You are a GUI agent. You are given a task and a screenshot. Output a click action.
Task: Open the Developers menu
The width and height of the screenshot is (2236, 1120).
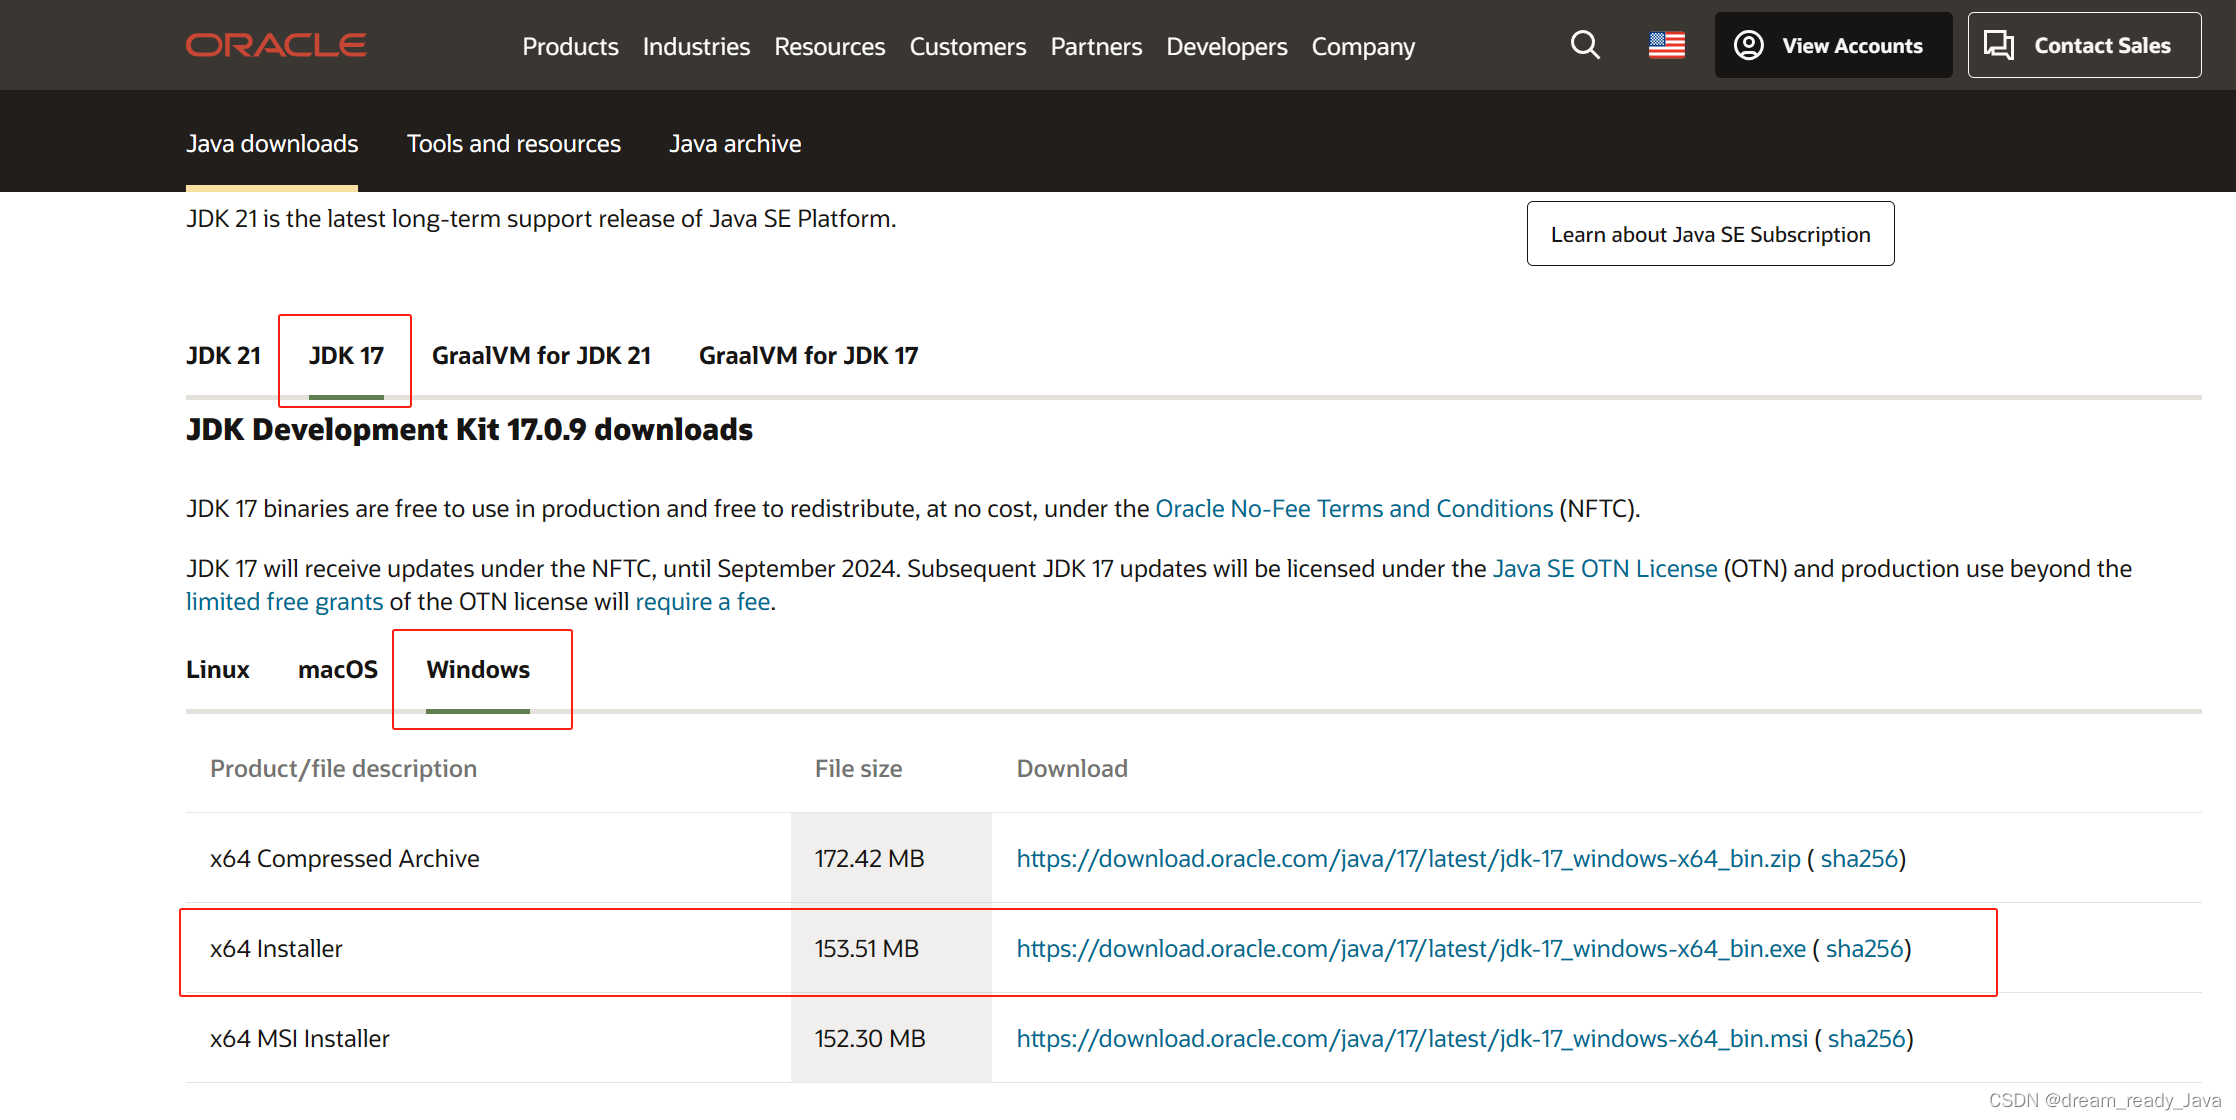pos(1226,47)
